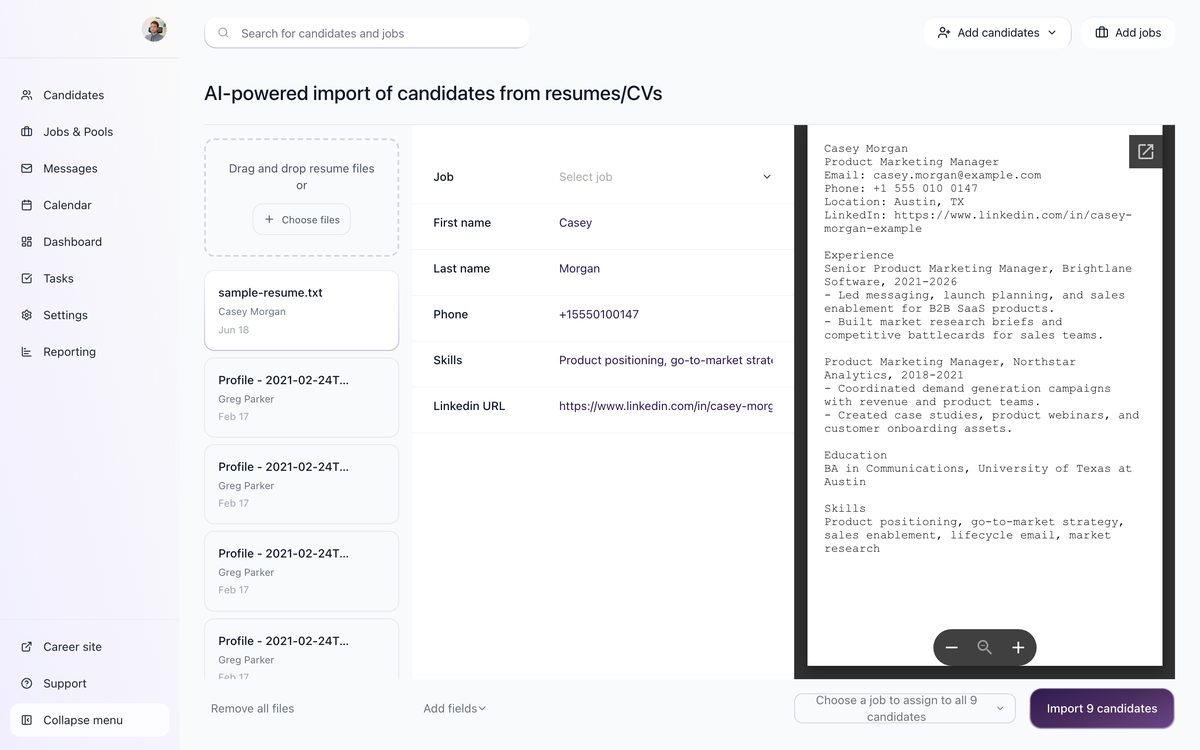Click the Candidates sidebar icon
The image size is (1200, 750).
(x=27, y=95)
